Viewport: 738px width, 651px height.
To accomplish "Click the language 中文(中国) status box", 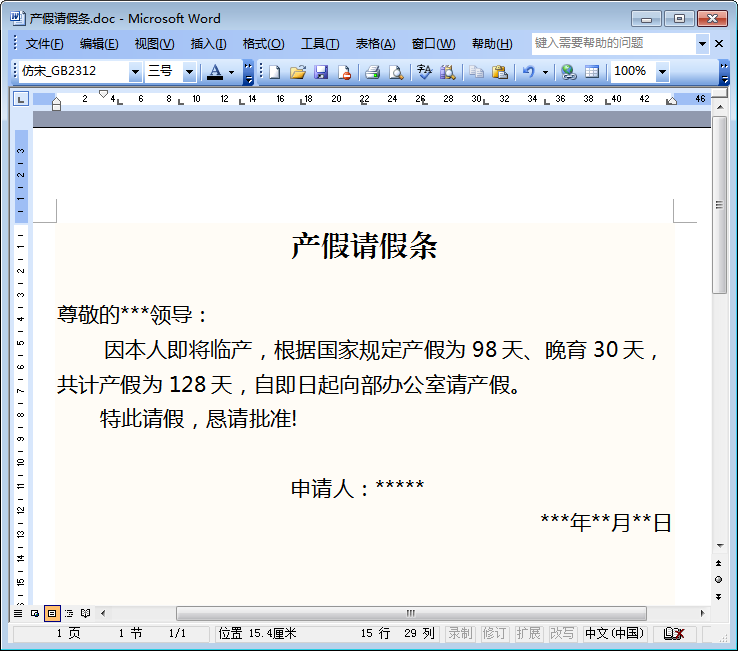I will coord(614,634).
